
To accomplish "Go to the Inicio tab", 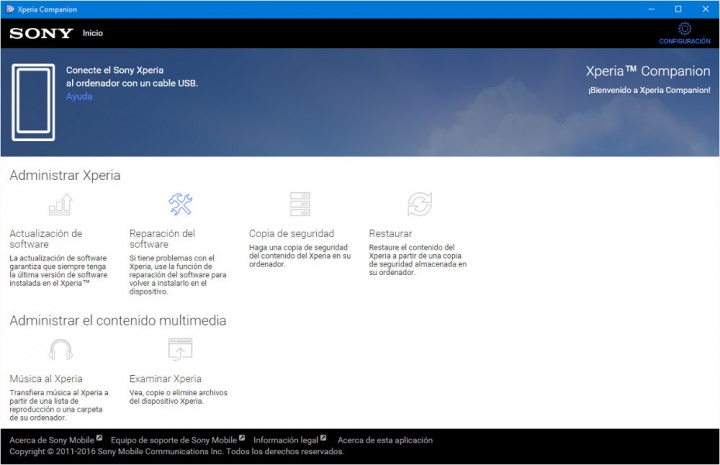I will click(x=93, y=33).
